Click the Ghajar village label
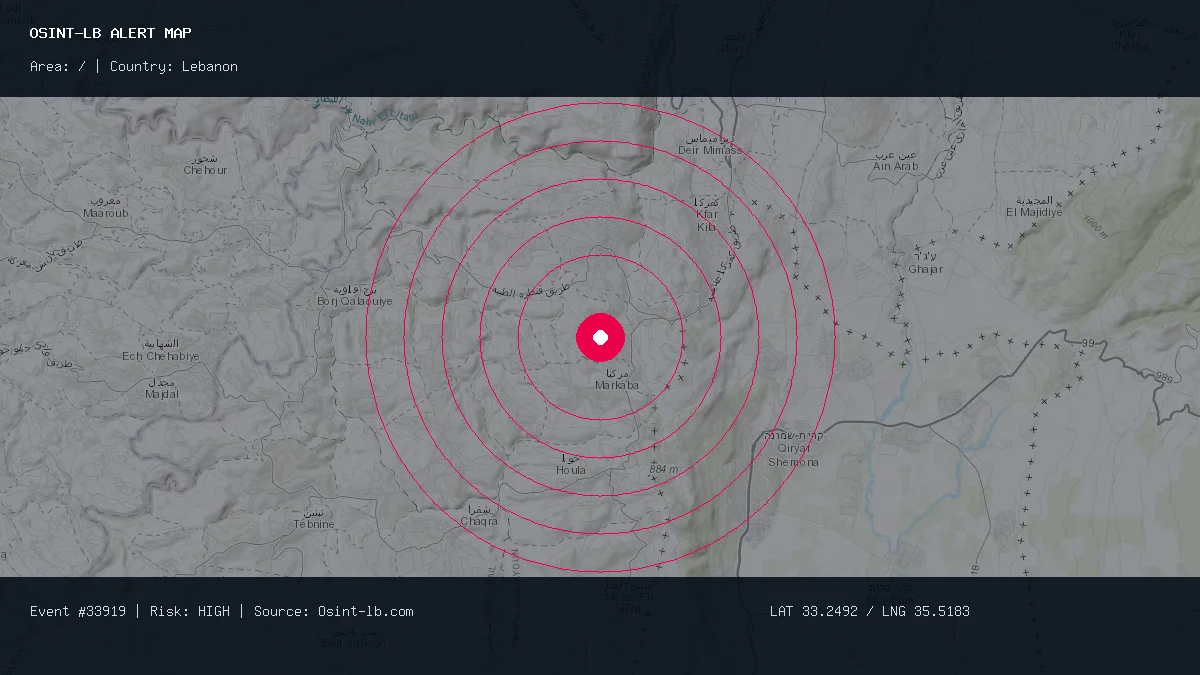 coord(926,263)
